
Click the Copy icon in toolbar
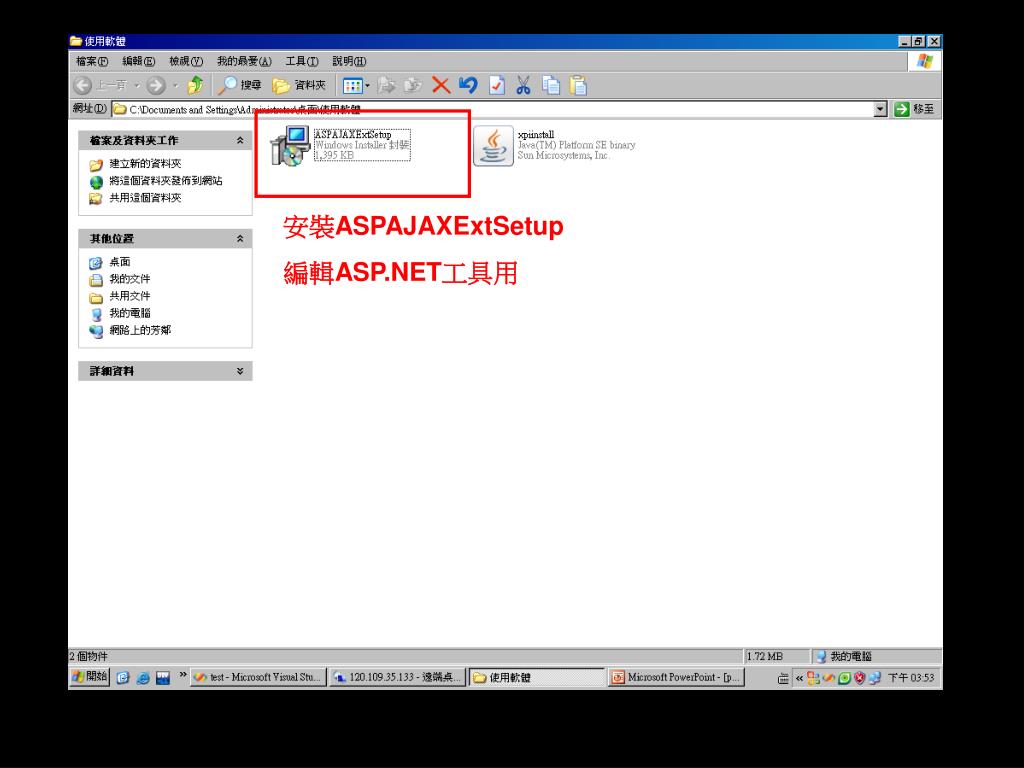click(x=551, y=85)
